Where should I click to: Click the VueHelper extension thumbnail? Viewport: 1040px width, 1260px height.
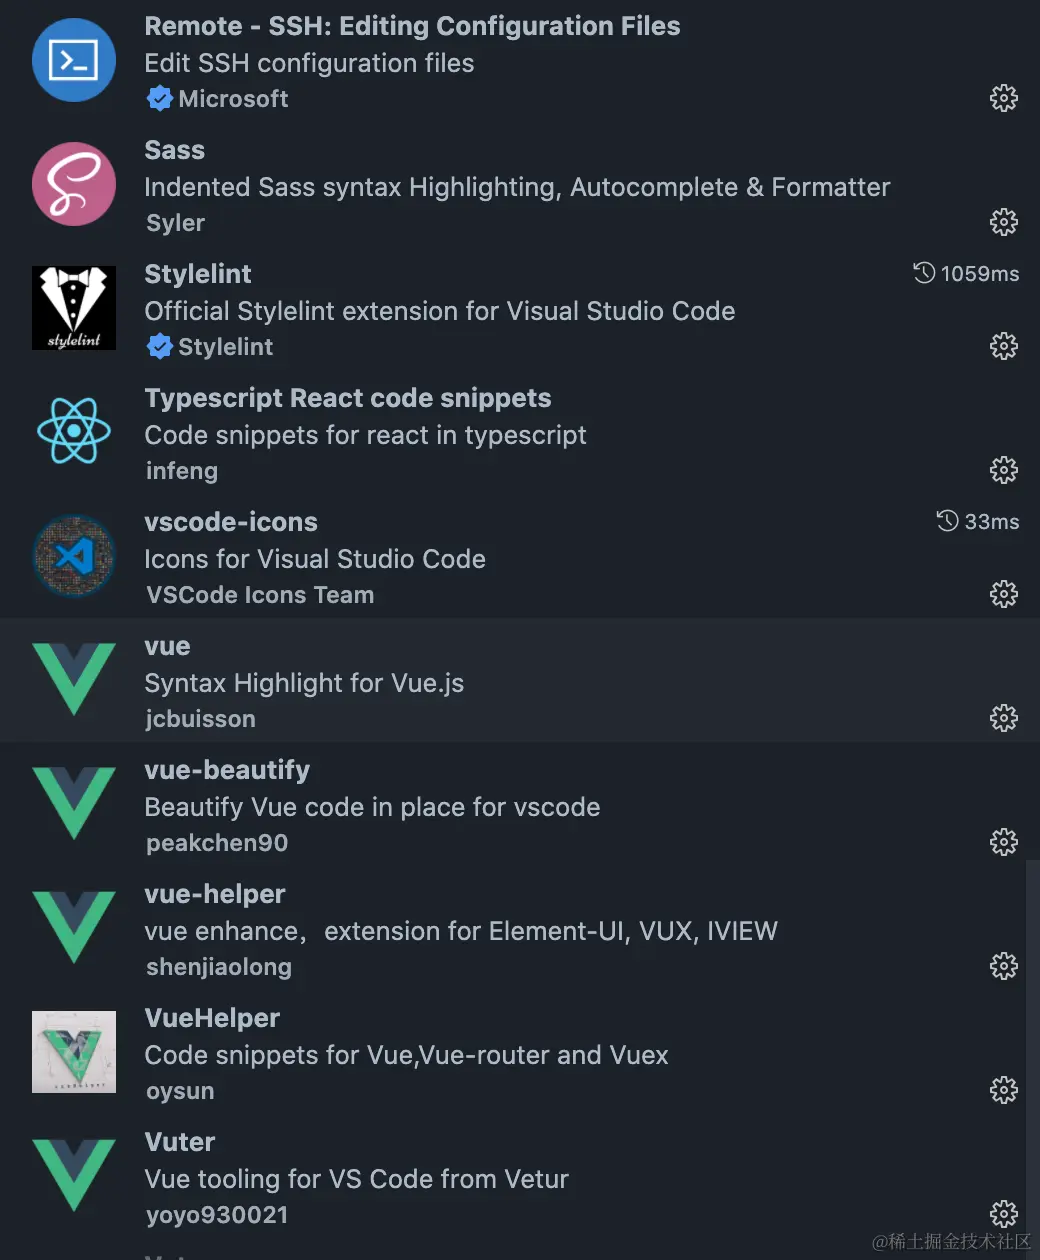tap(74, 1052)
